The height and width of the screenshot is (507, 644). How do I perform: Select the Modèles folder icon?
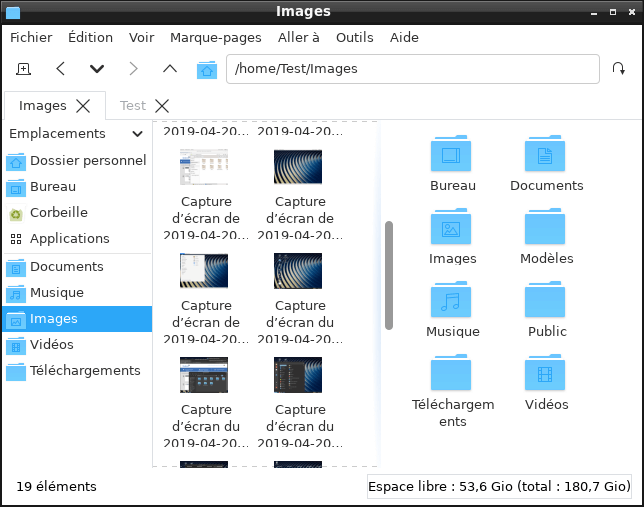tap(545, 226)
